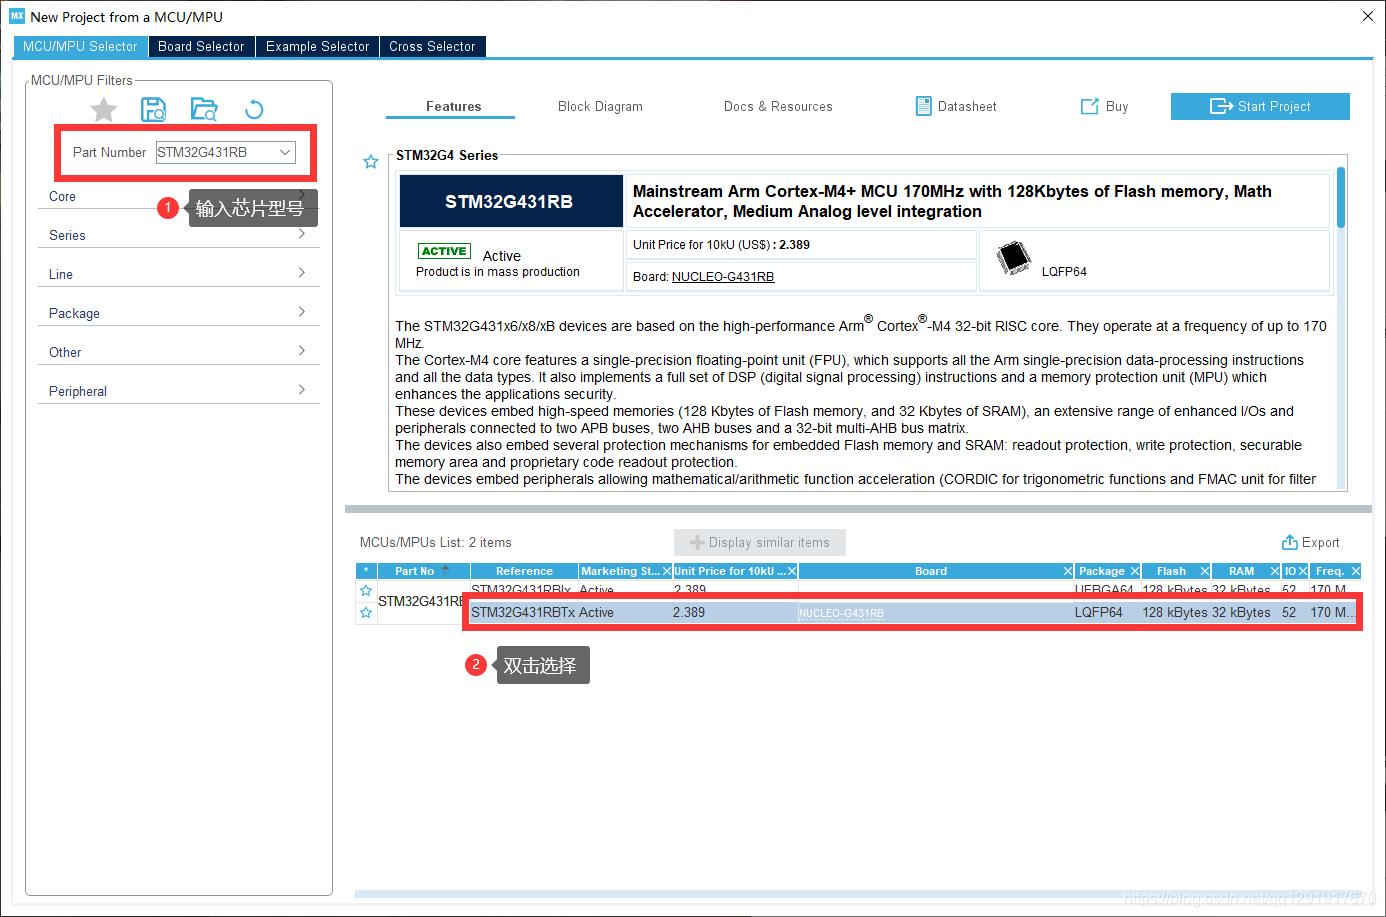The height and width of the screenshot is (917, 1386).
Task: Close the RAM column
Action: click(x=1275, y=571)
